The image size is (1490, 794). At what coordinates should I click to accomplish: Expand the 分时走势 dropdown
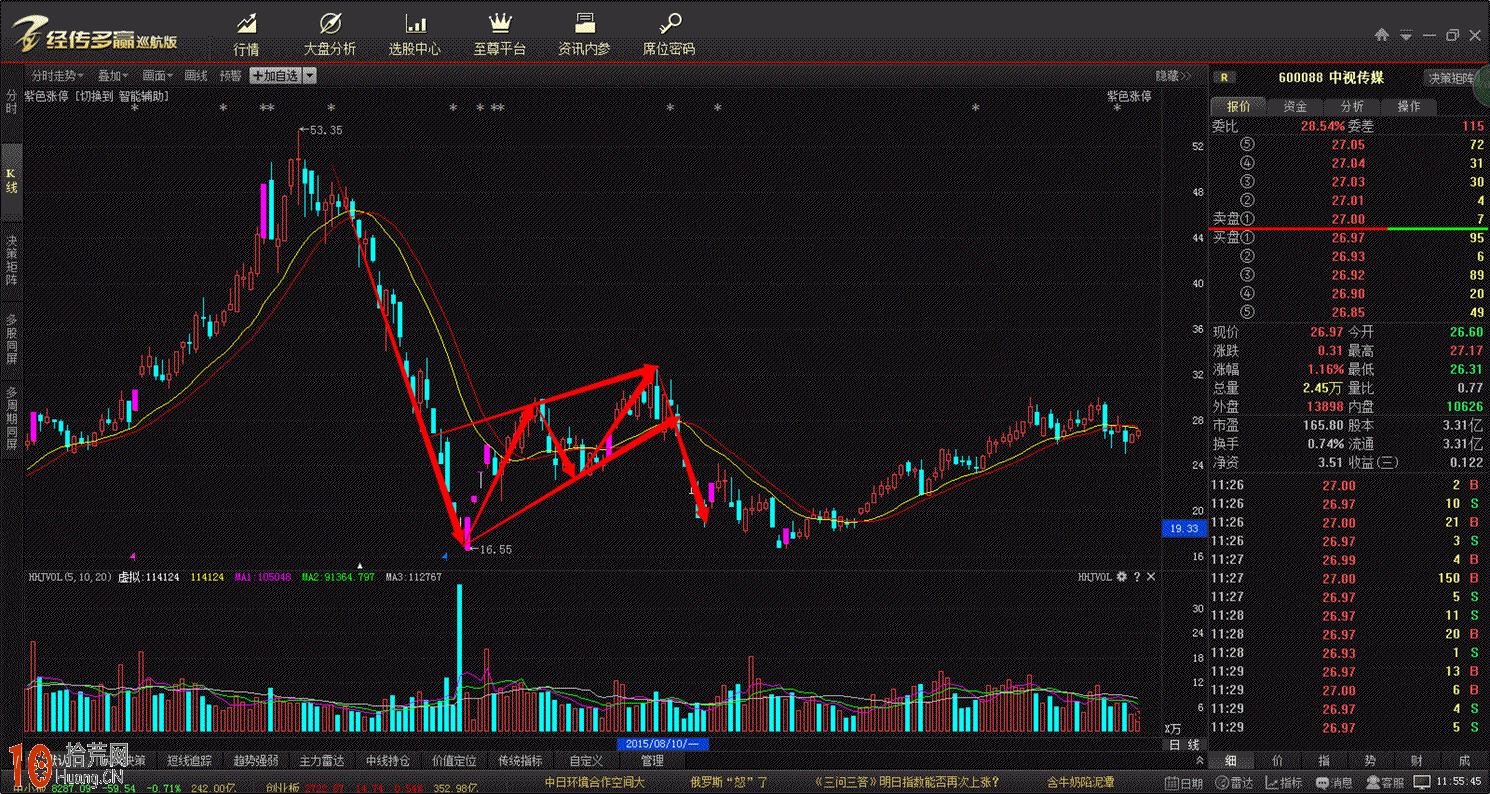(57, 76)
